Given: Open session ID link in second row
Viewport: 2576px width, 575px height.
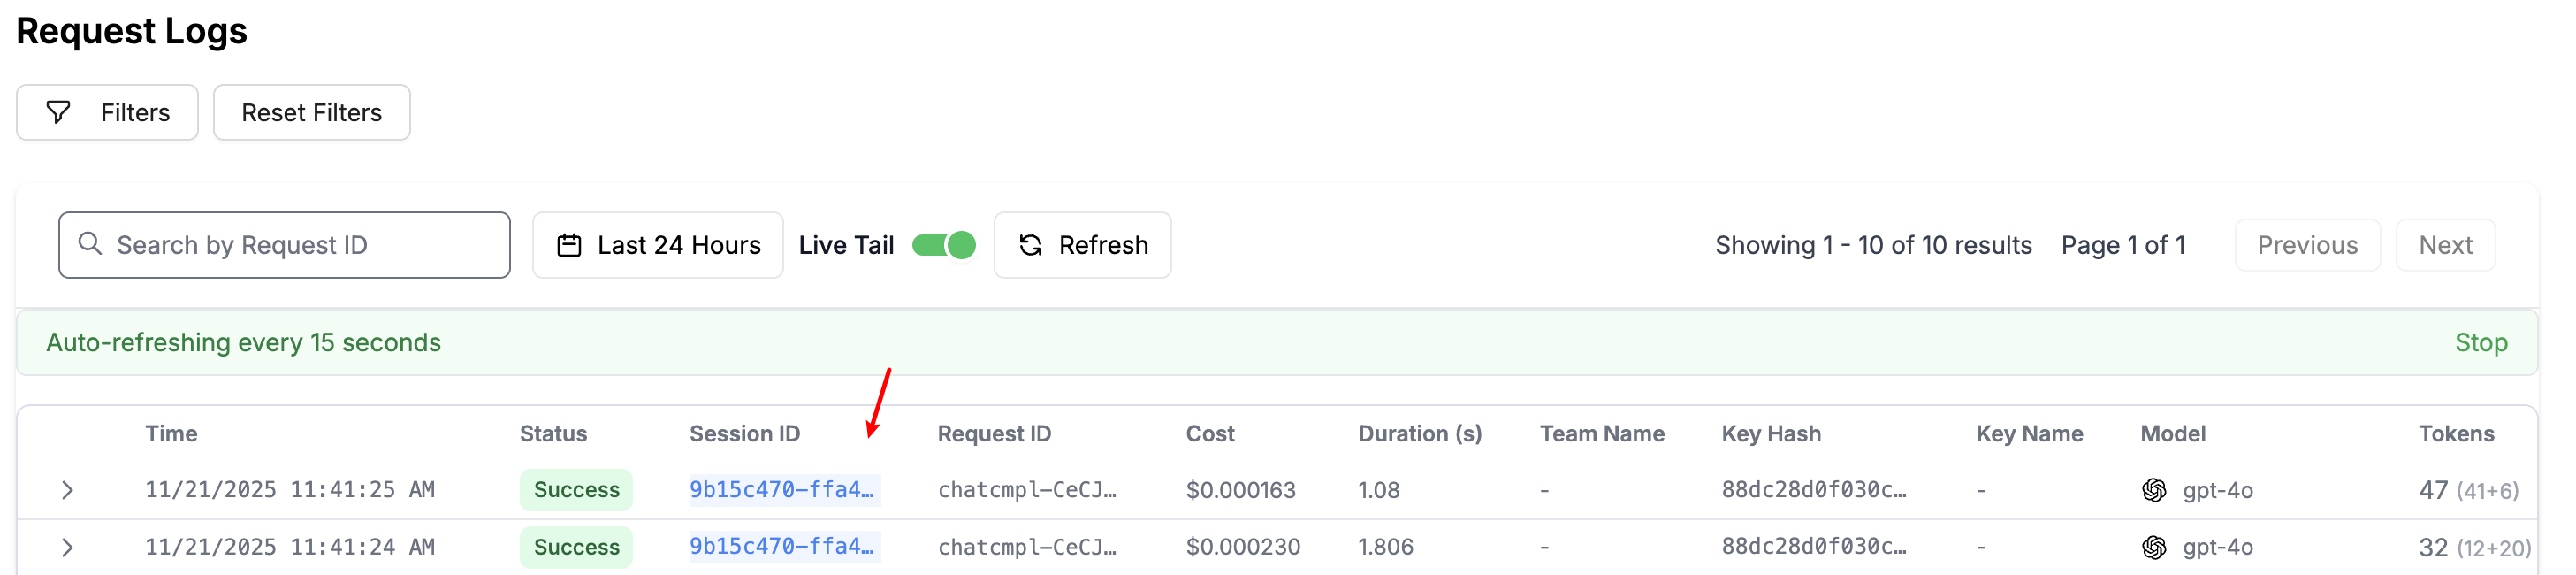Looking at the screenshot, I should coord(782,547).
